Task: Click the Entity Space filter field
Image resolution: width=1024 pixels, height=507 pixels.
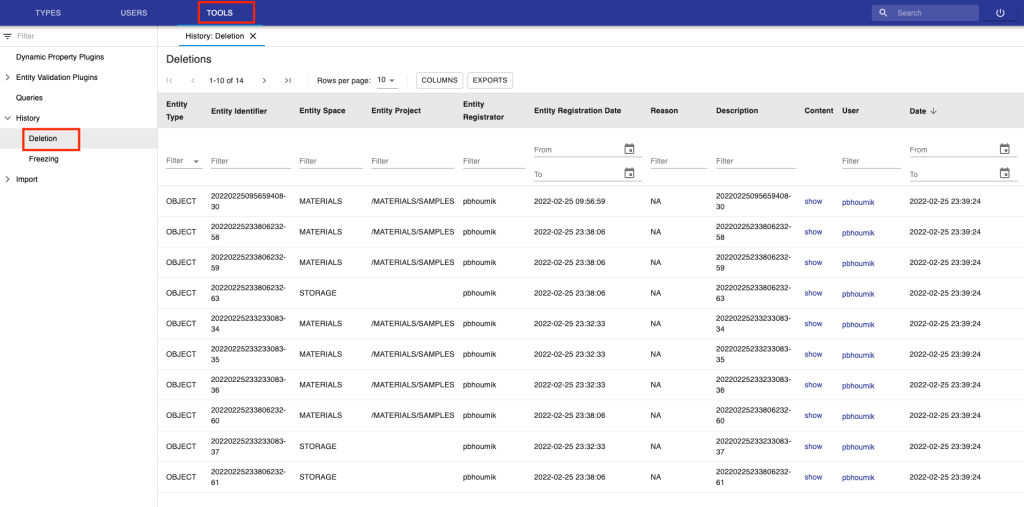Action: click(330, 161)
